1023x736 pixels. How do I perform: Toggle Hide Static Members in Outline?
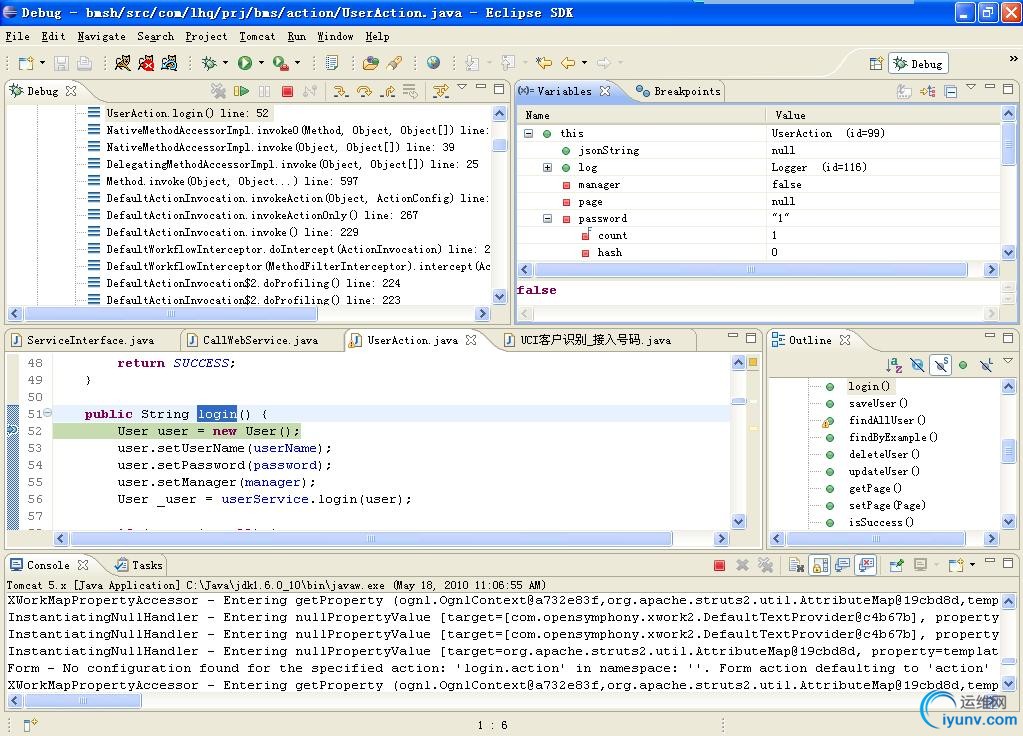click(940, 365)
